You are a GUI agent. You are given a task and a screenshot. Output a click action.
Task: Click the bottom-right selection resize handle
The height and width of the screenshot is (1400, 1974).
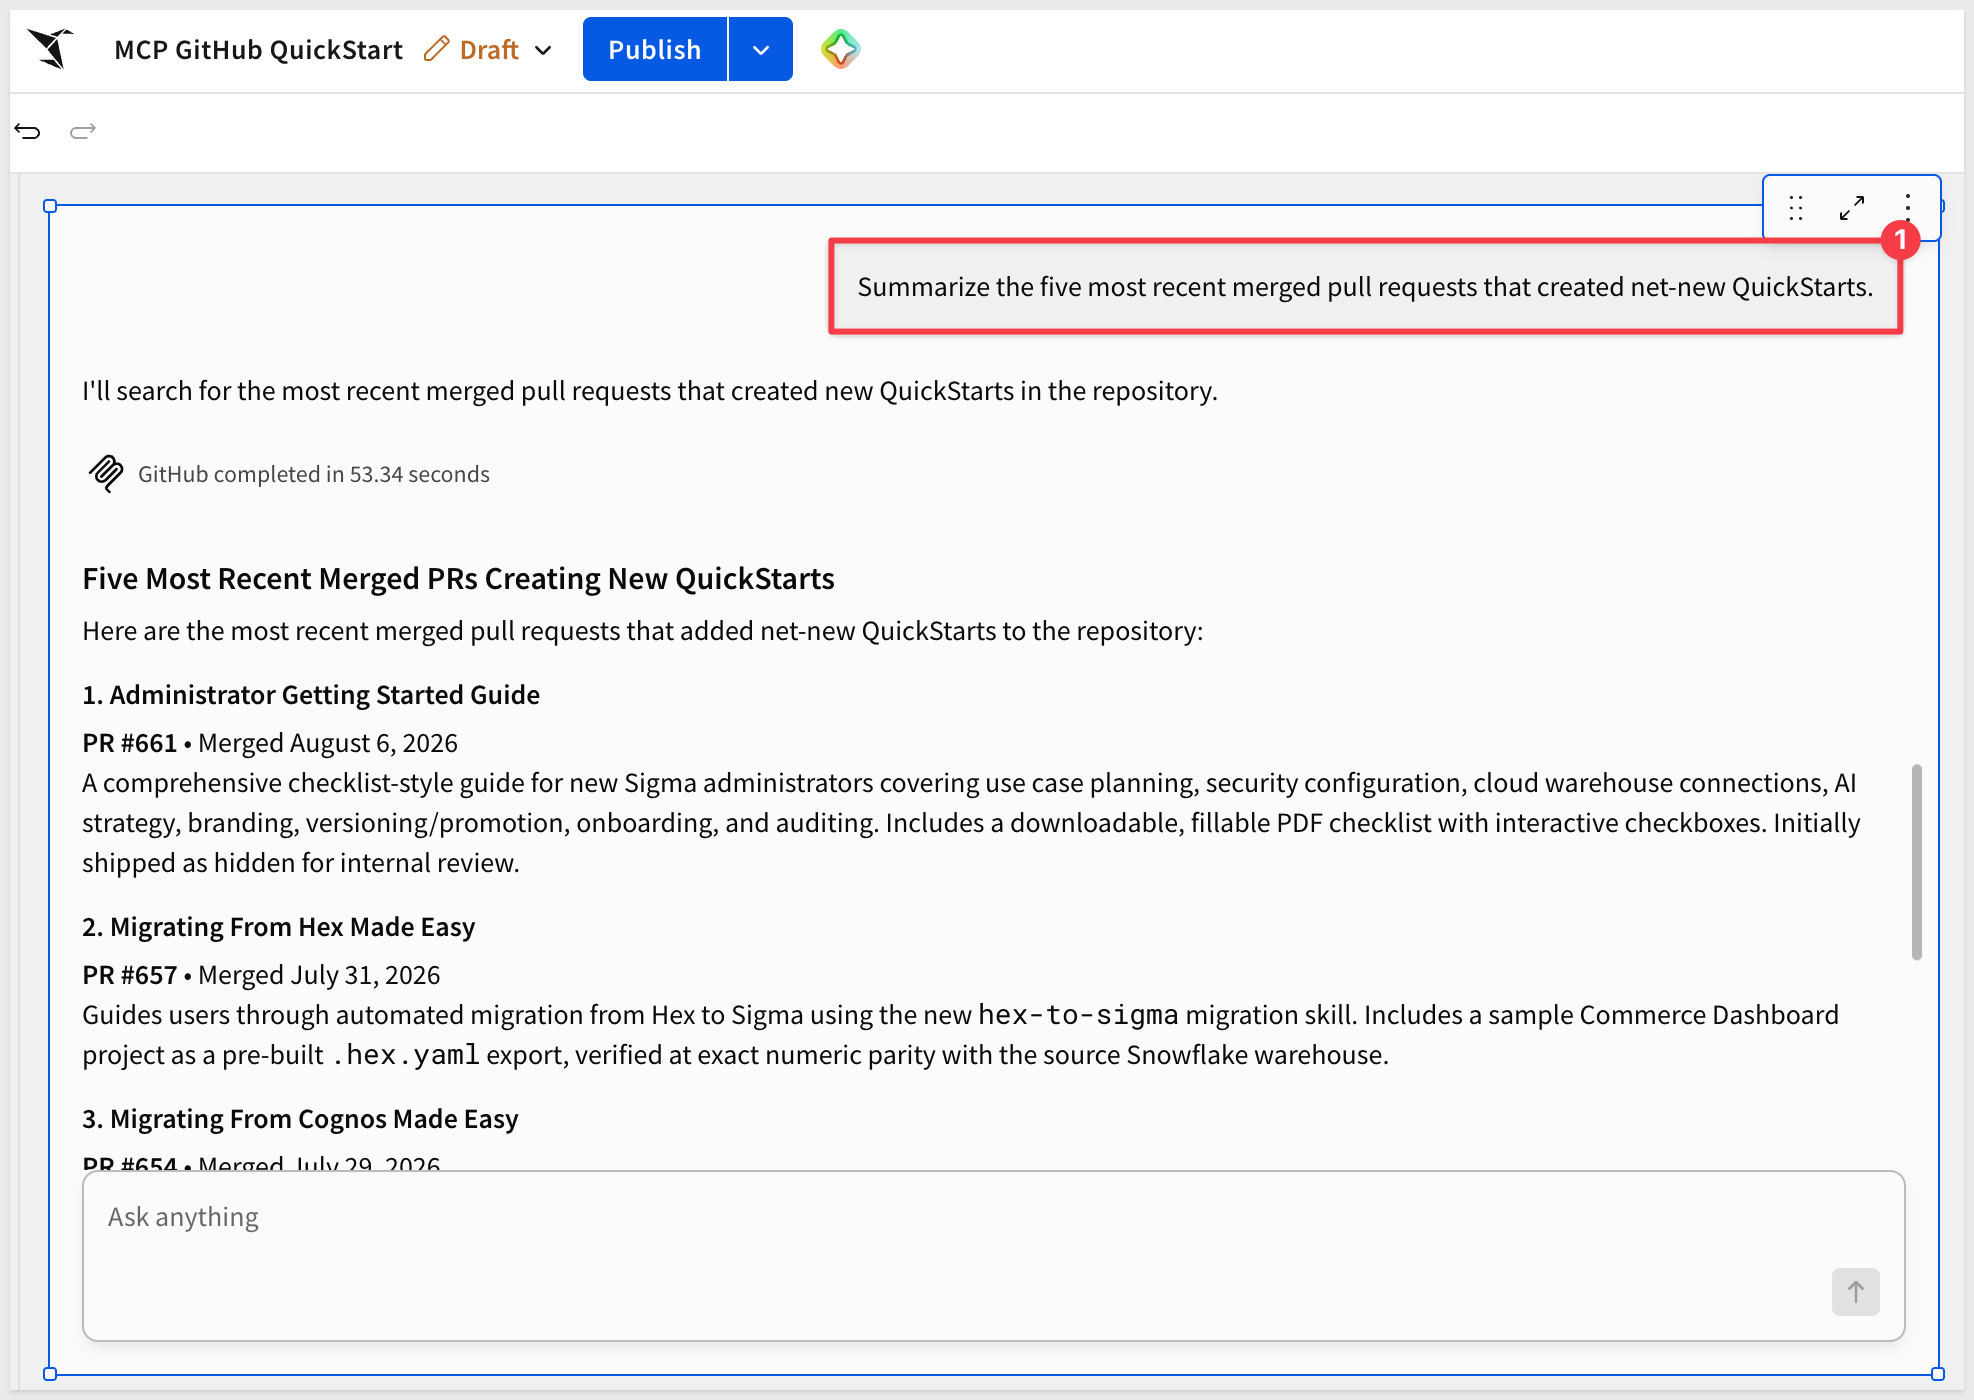tap(1938, 1374)
